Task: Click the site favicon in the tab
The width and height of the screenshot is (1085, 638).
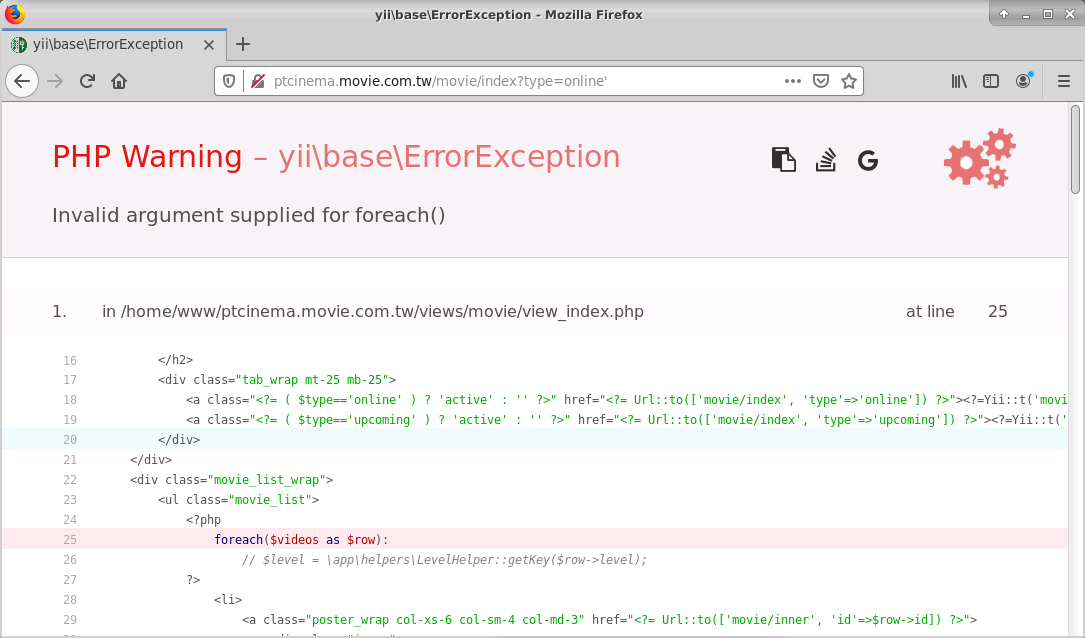Action: click(x=19, y=45)
